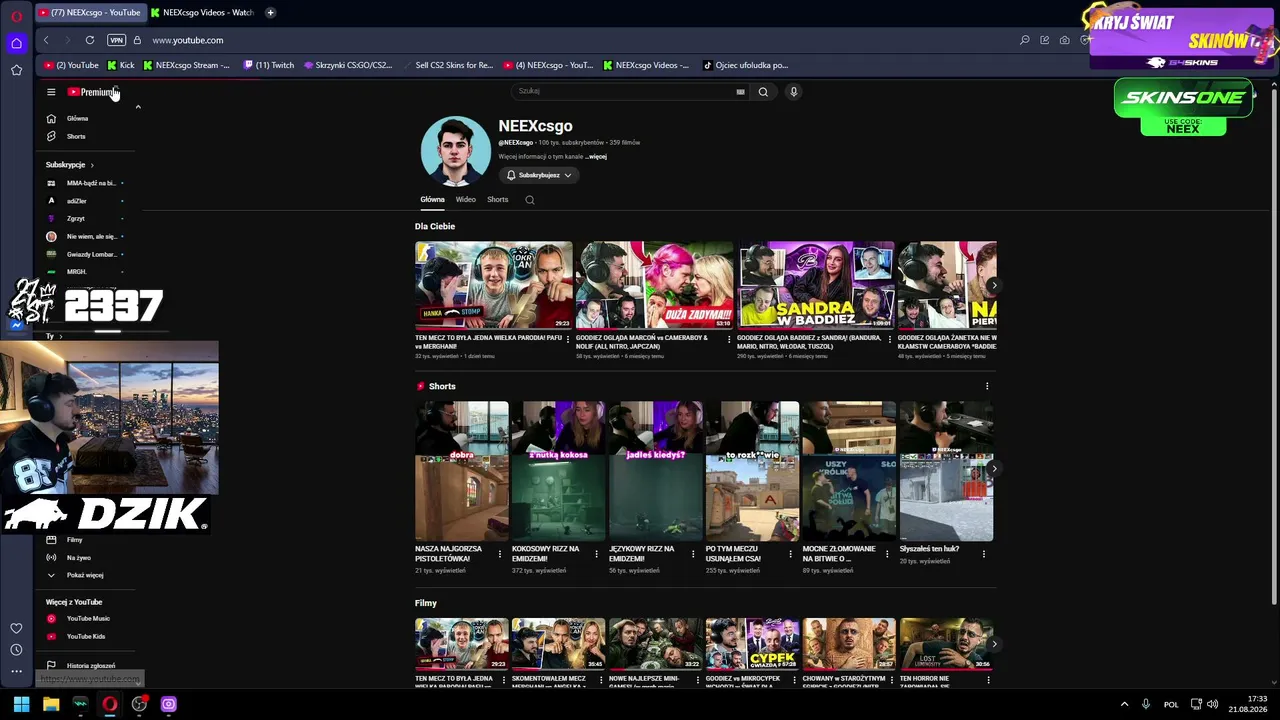The image size is (1280, 720).
Task: Search within channel using magnifier icon
Action: coord(530,200)
